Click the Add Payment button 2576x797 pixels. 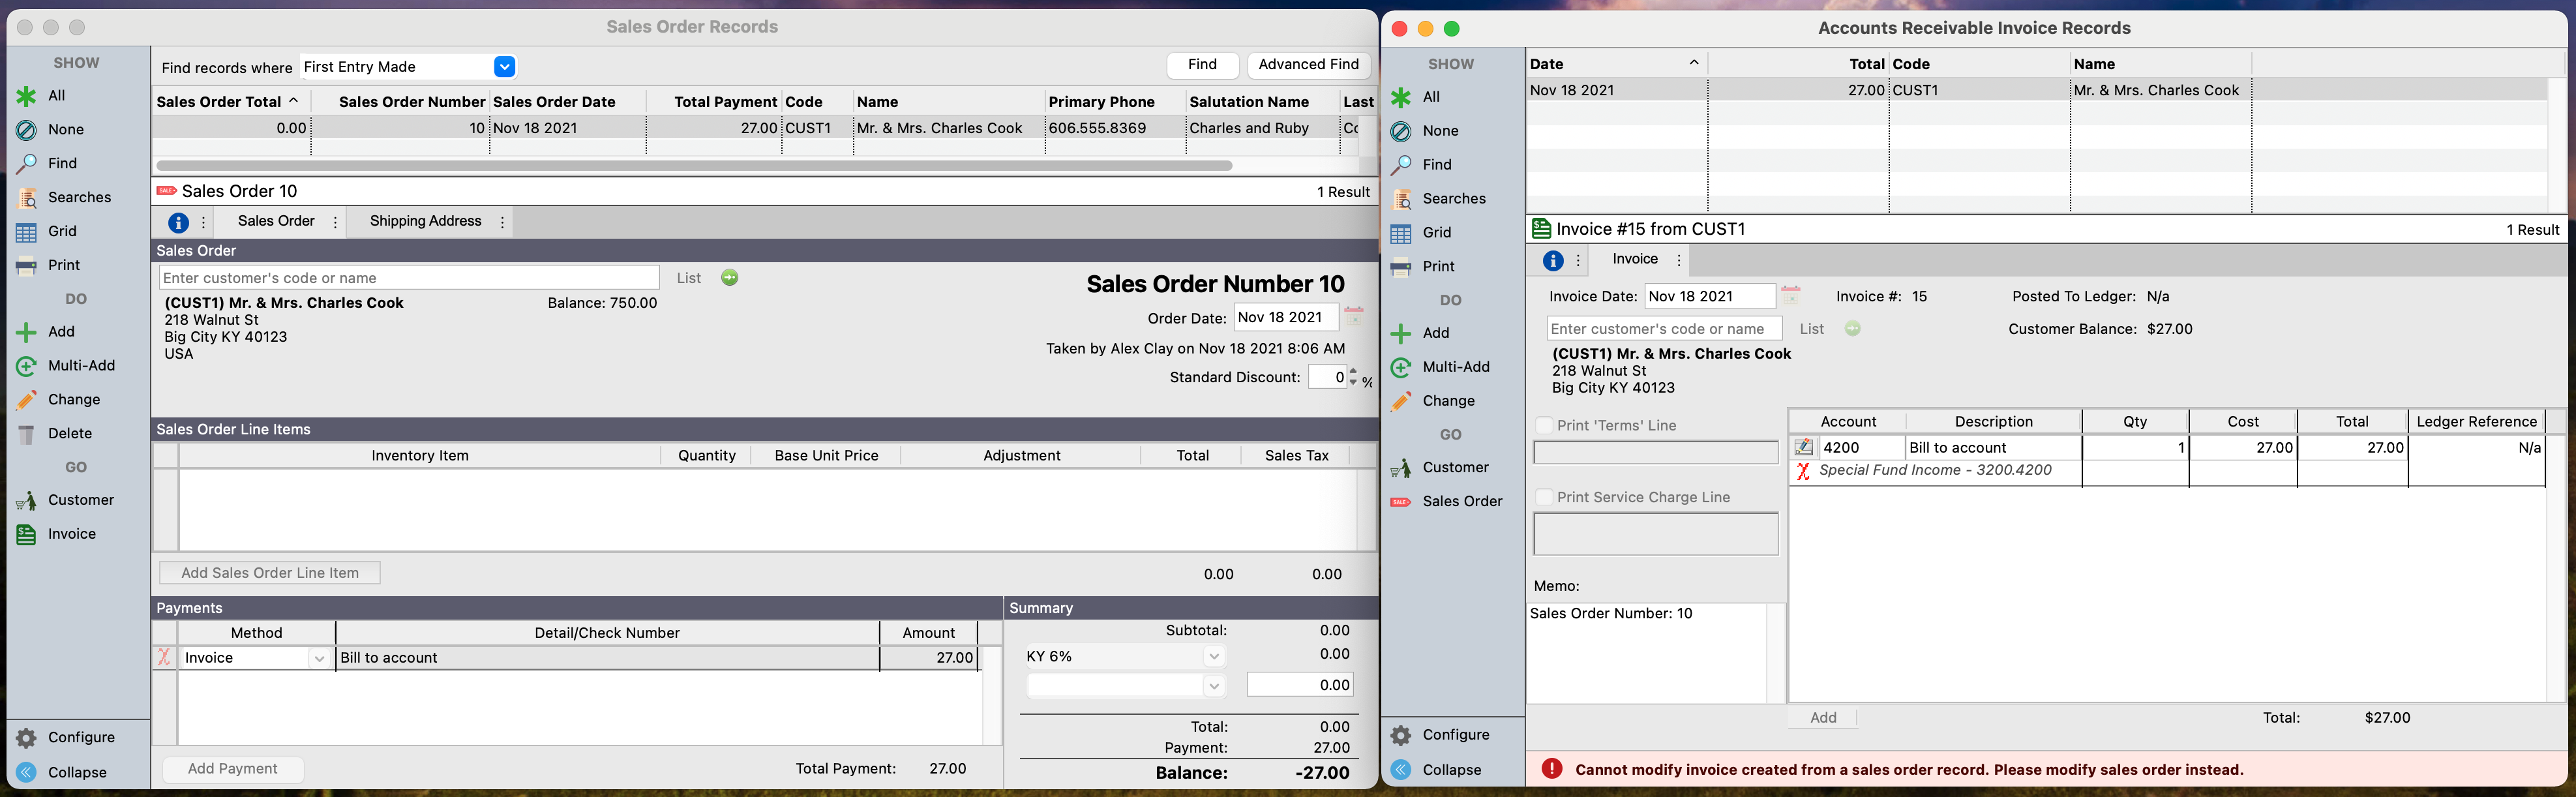click(233, 769)
